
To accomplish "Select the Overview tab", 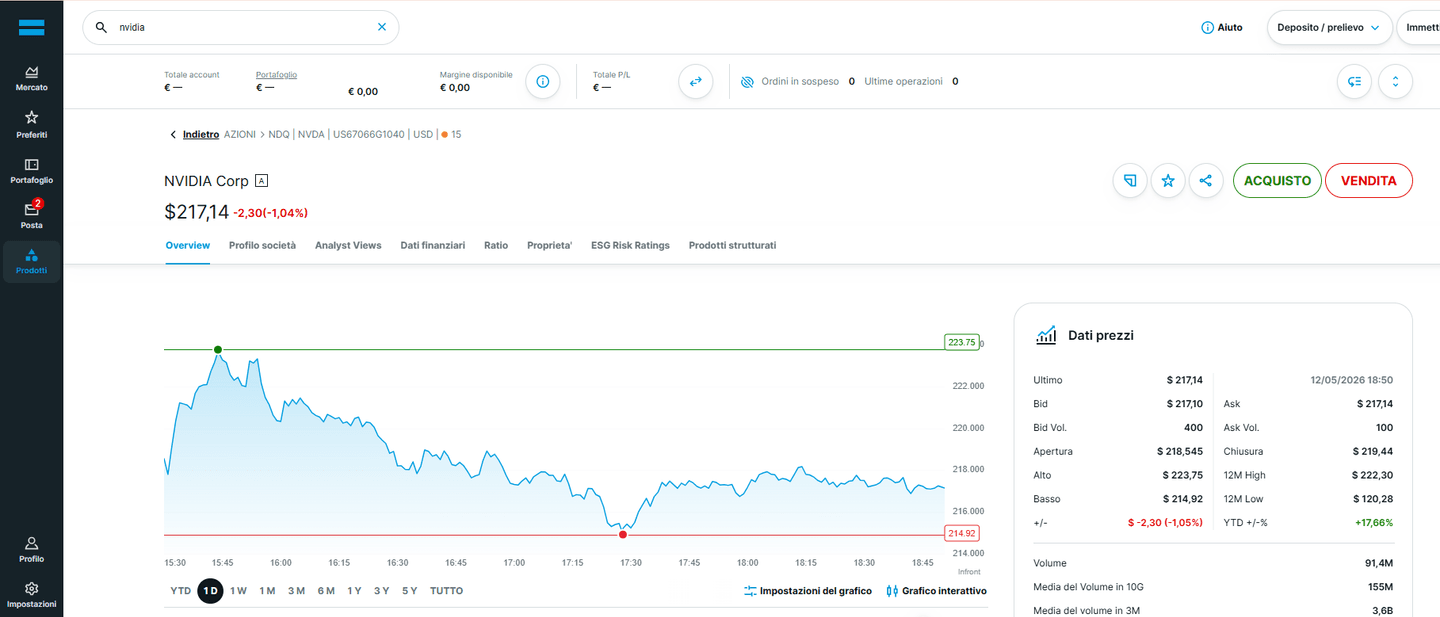I will tap(188, 245).
